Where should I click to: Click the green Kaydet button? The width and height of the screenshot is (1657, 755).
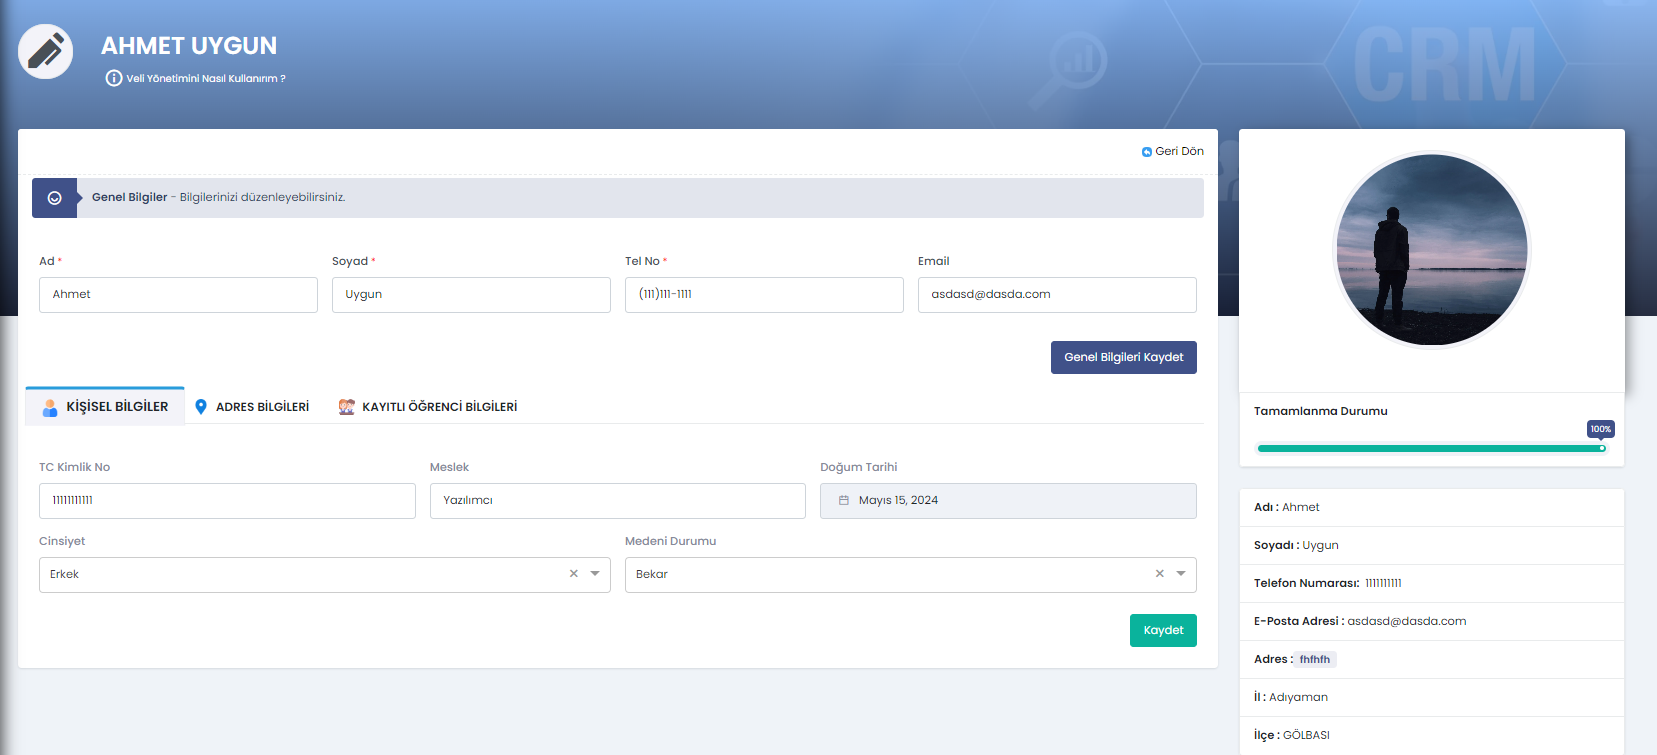1163,631
